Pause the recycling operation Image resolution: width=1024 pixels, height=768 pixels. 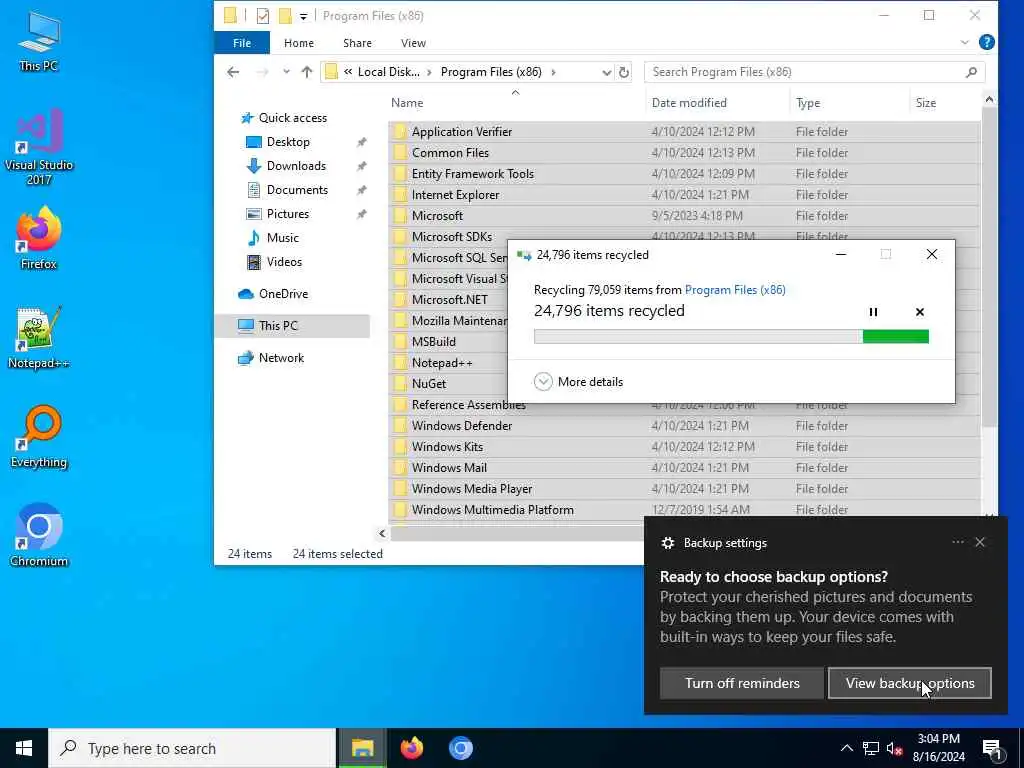click(x=873, y=312)
